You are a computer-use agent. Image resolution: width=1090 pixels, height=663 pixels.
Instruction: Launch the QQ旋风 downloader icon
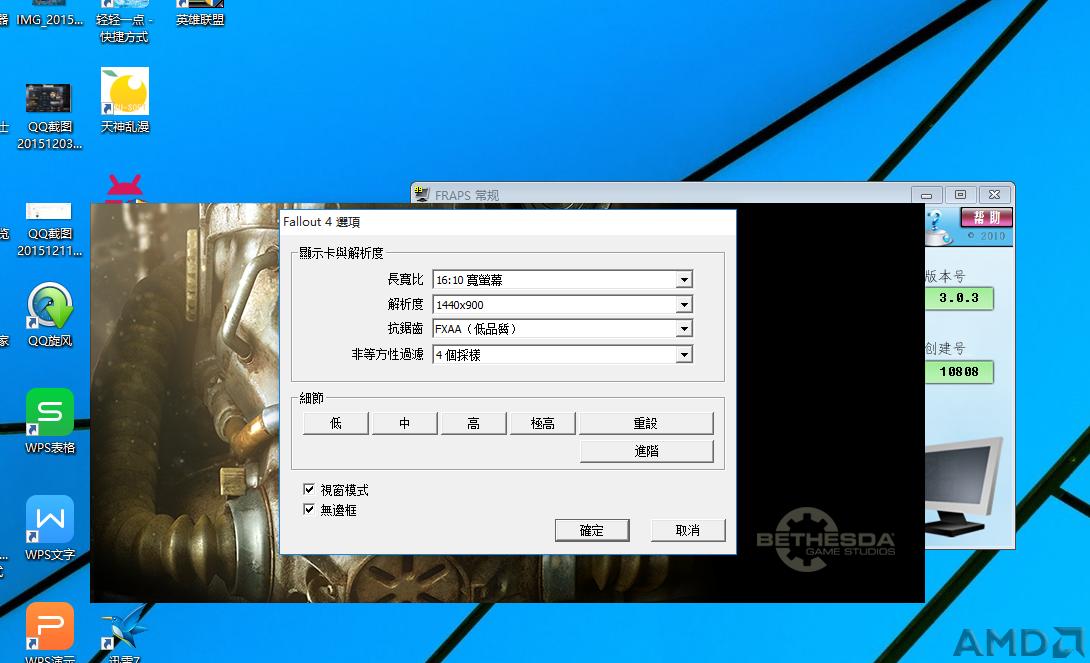pos(50,315)
